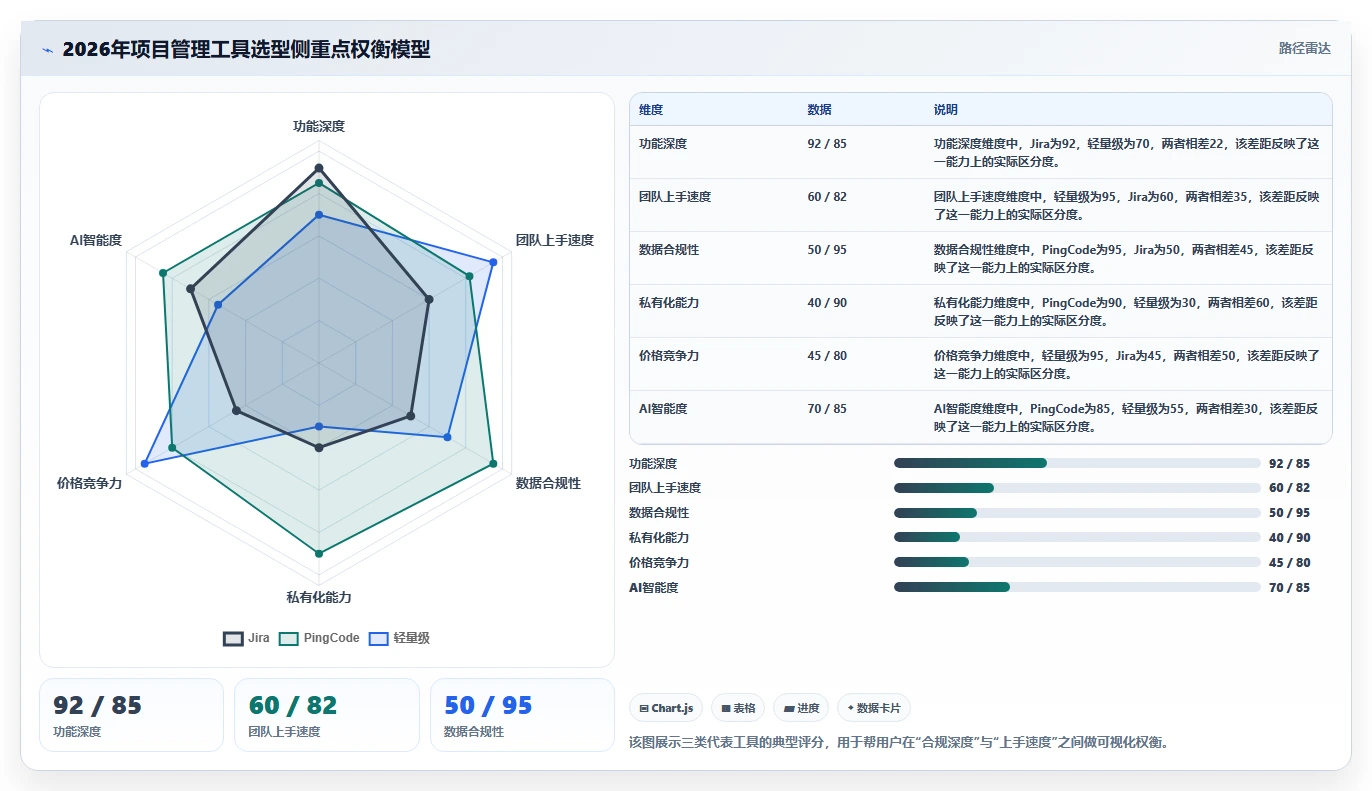Click the dashboard title 2026年项目管理工具选型侧重点权衡模型
Viewport: 1372px width, 791px height.
246,49
